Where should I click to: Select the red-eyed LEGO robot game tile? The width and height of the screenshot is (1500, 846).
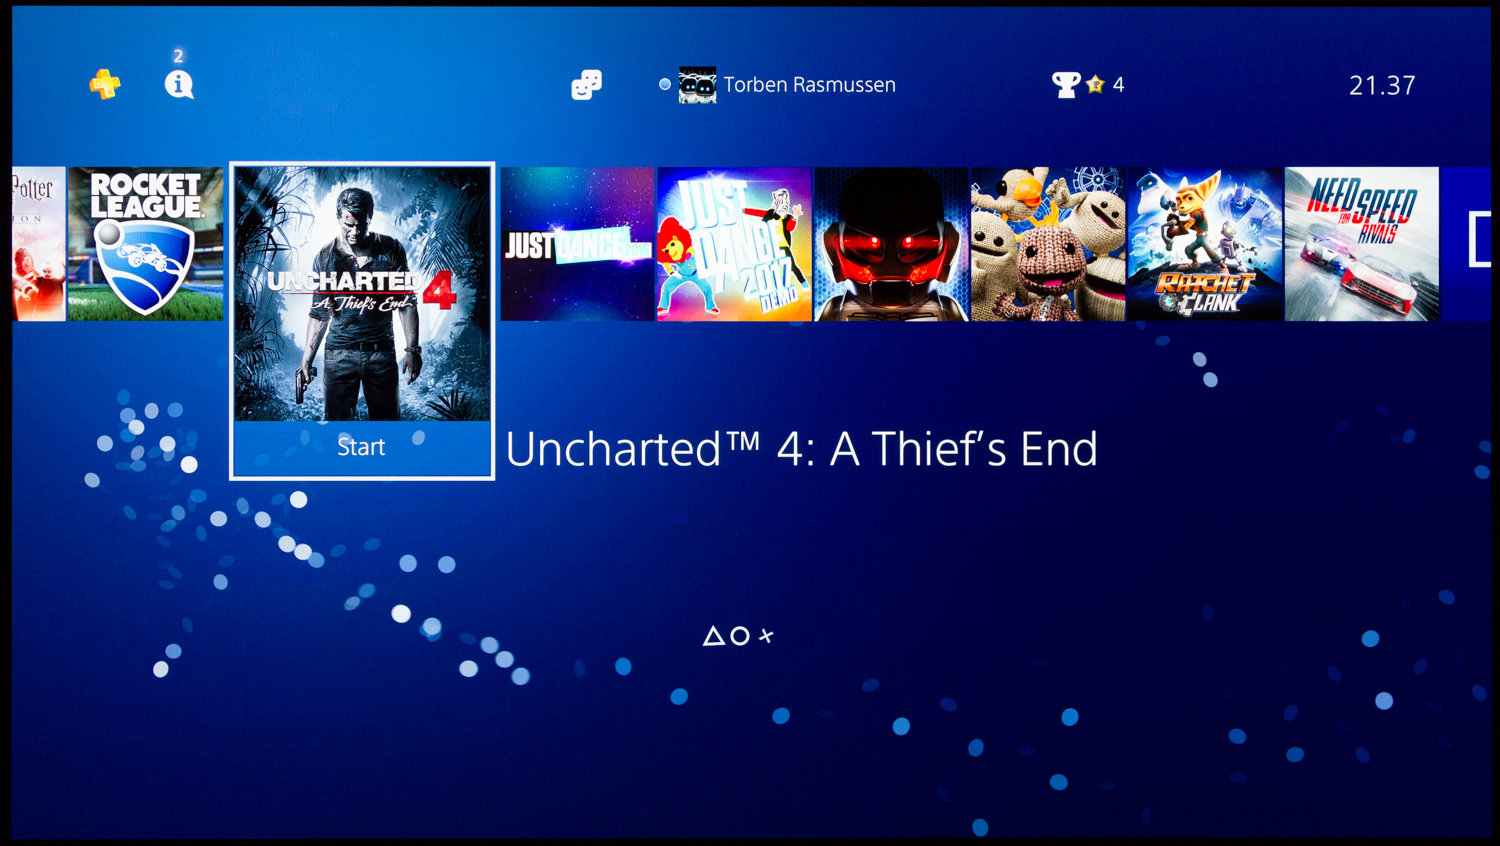[891, 244]
